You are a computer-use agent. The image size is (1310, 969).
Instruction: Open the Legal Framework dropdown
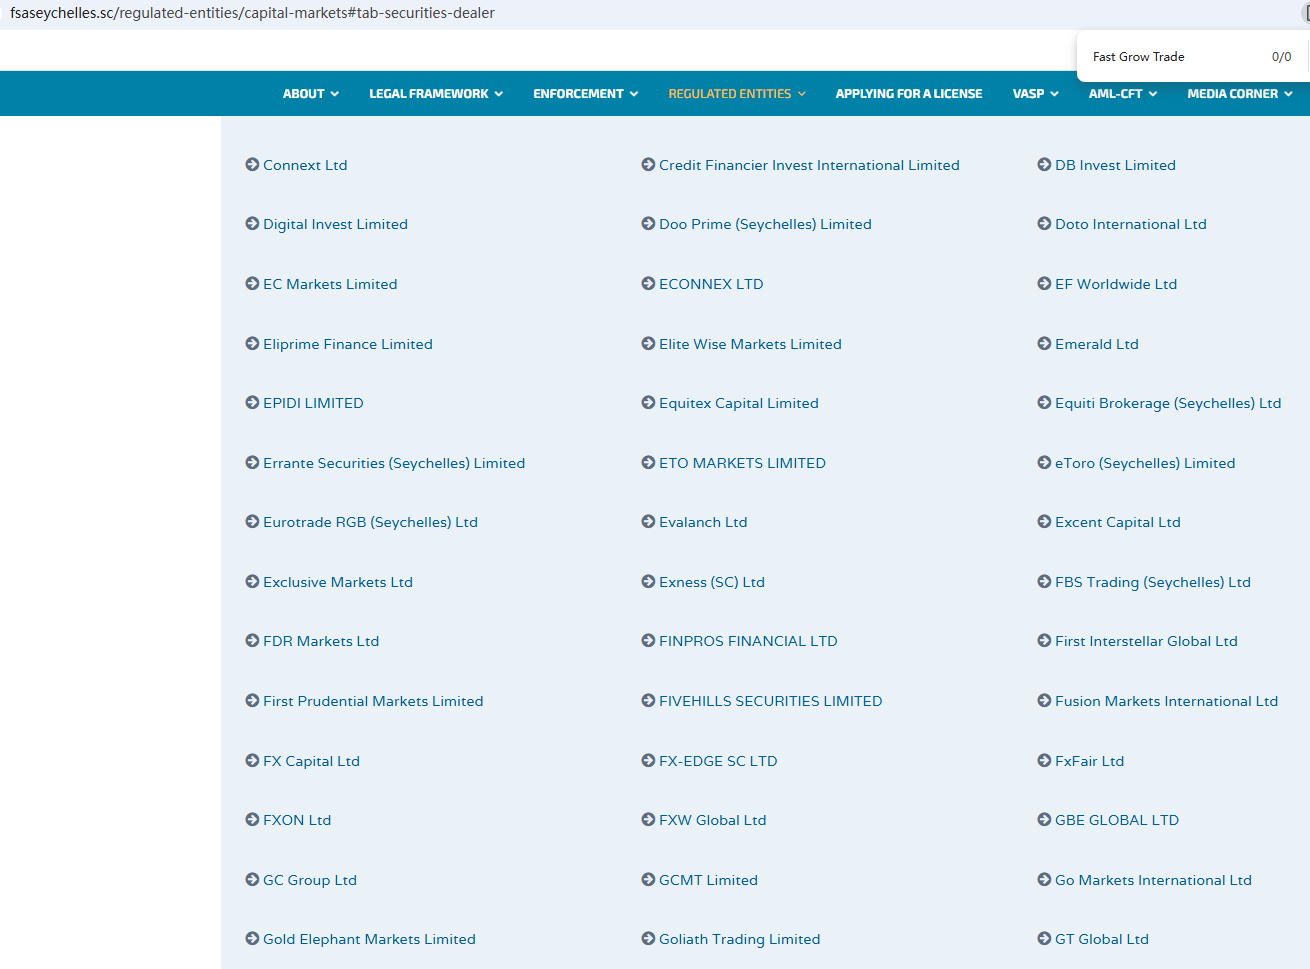click(435, 94)
